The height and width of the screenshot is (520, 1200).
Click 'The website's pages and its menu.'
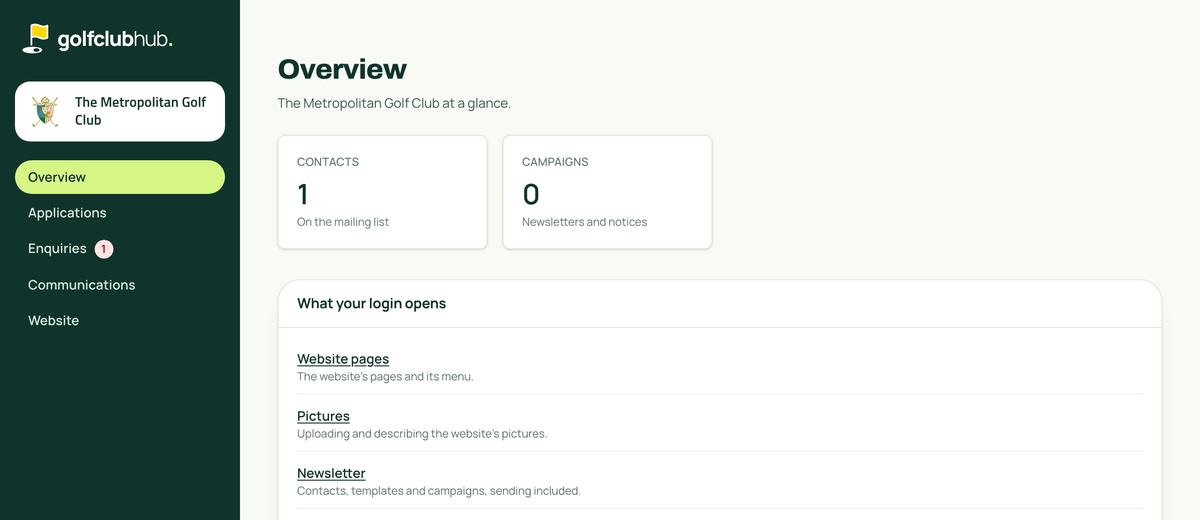pyautogui.click(x=385, y=377)
